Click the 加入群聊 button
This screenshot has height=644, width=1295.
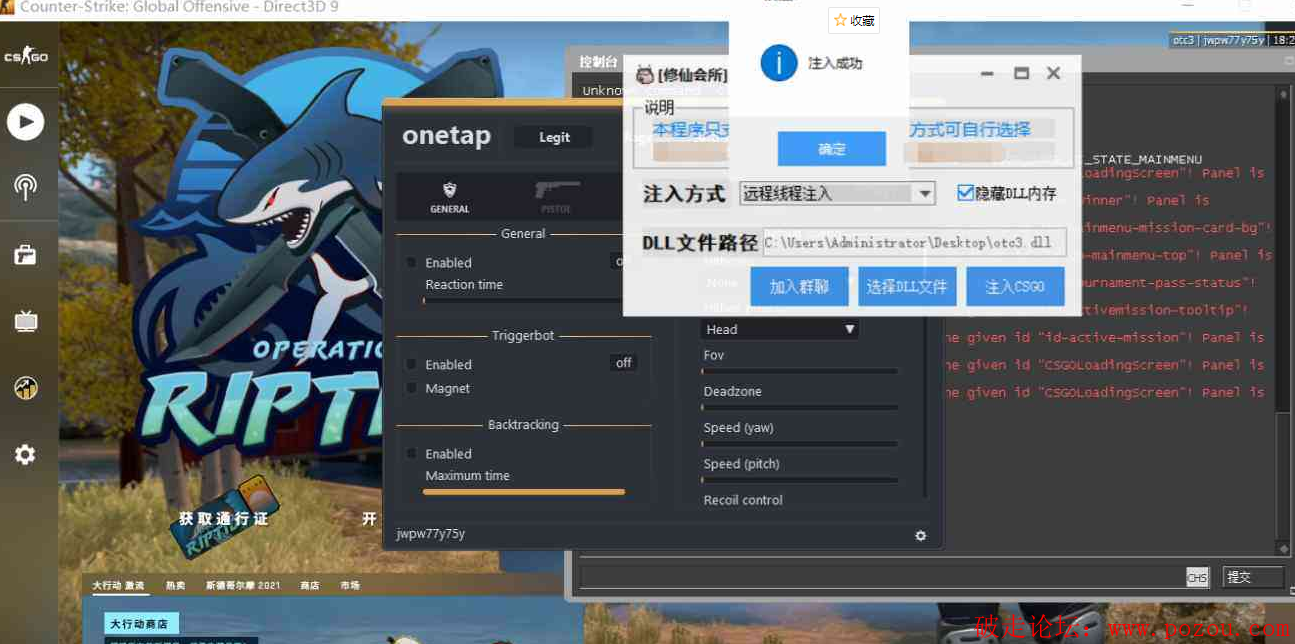[x=799, y=287]
